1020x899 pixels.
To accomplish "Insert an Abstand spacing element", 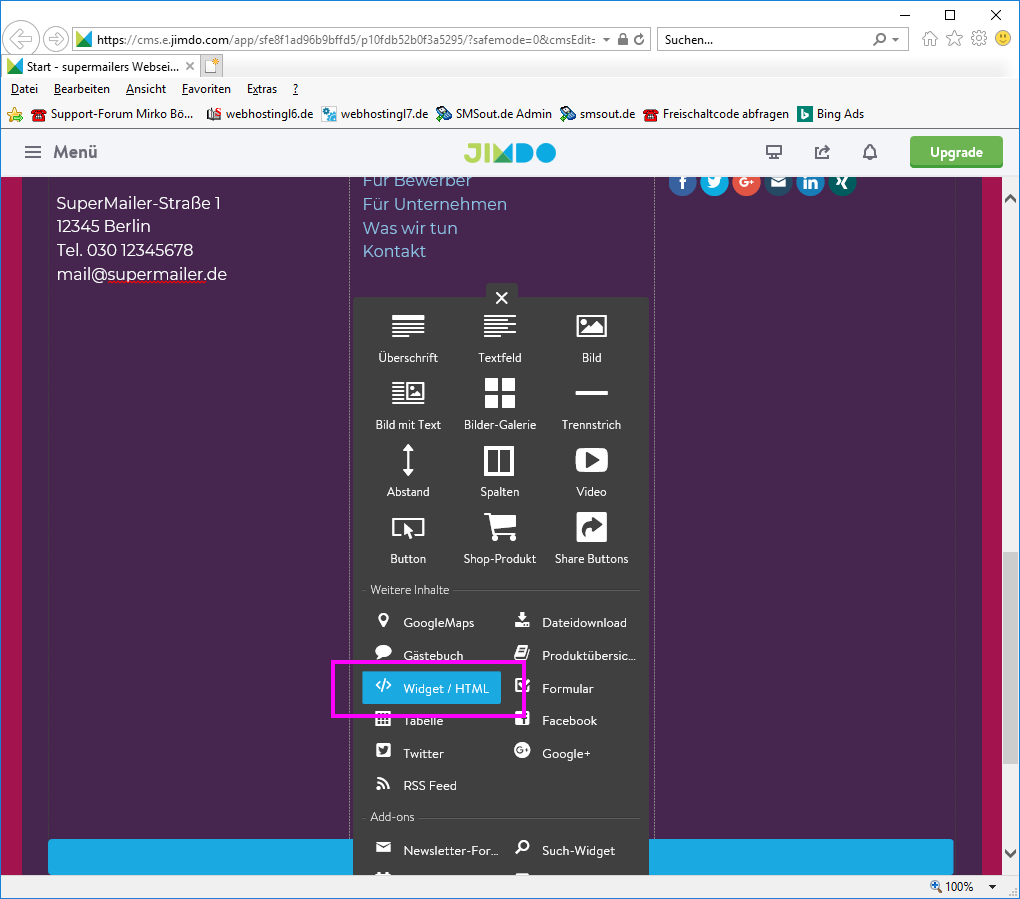I will pyautogui.click(x=408, y=471).
